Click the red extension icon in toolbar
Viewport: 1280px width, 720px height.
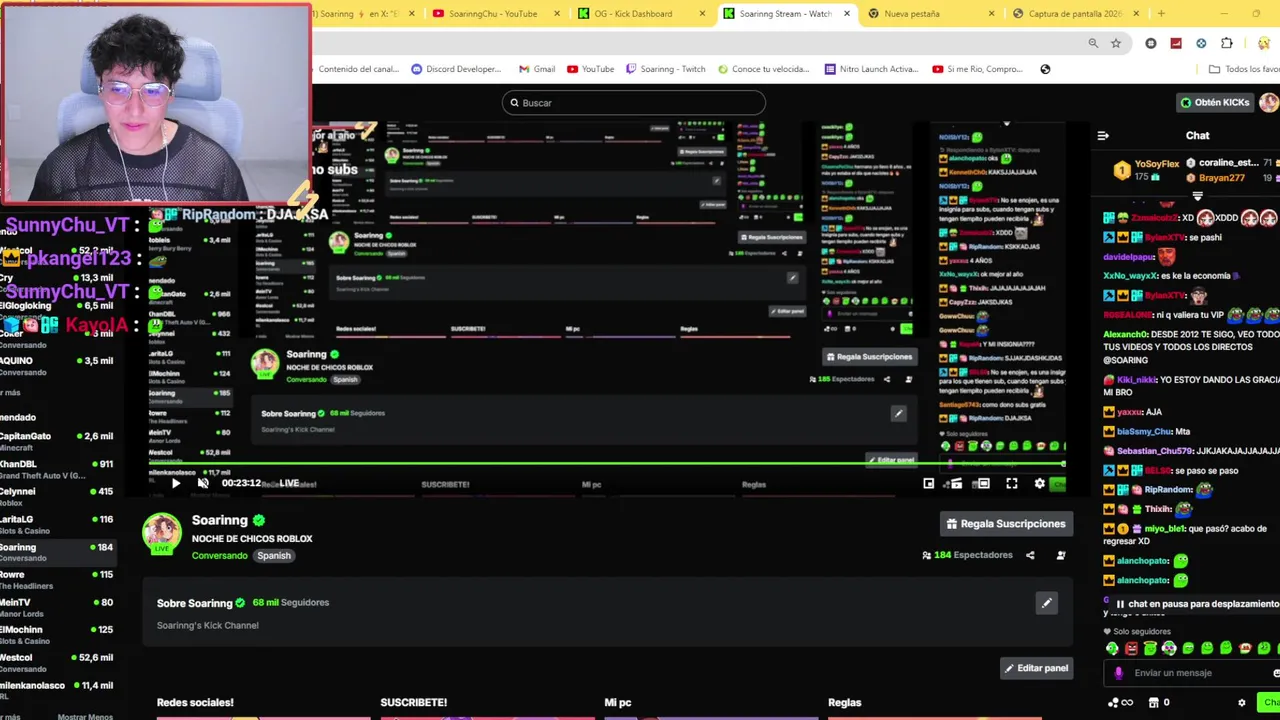click(x=1176, y=43)
